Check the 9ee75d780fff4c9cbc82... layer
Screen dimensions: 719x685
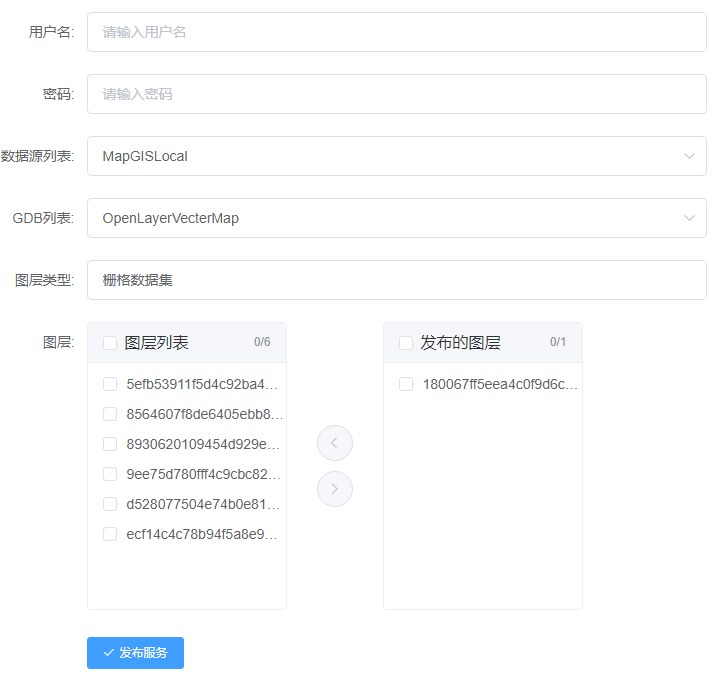pos(110,474)
